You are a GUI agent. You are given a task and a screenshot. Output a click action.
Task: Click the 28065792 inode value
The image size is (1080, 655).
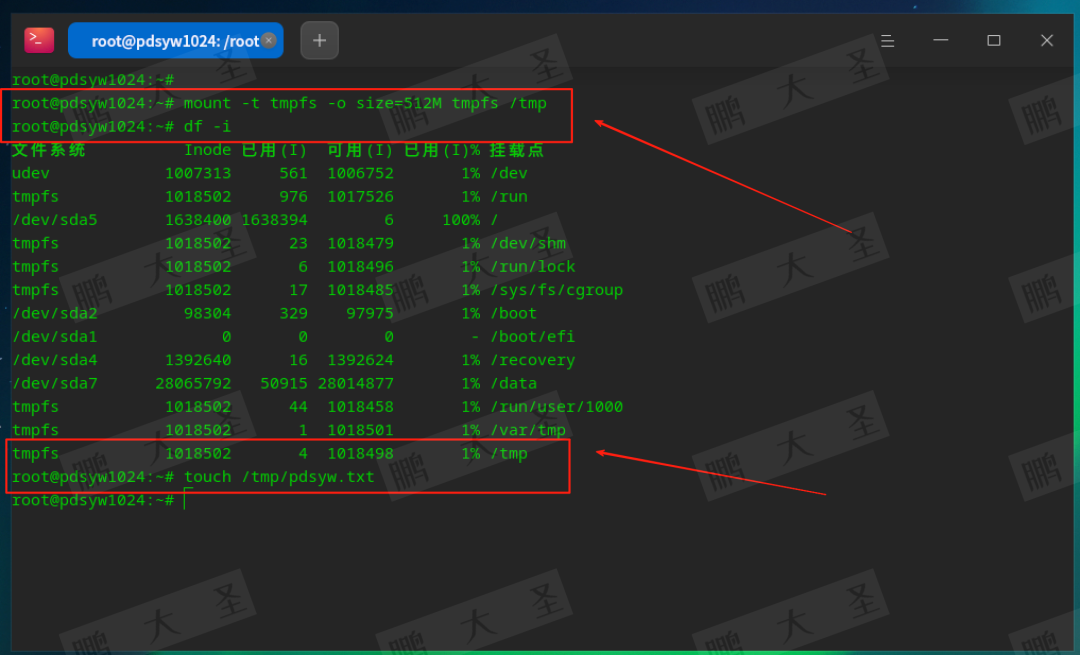193,384
